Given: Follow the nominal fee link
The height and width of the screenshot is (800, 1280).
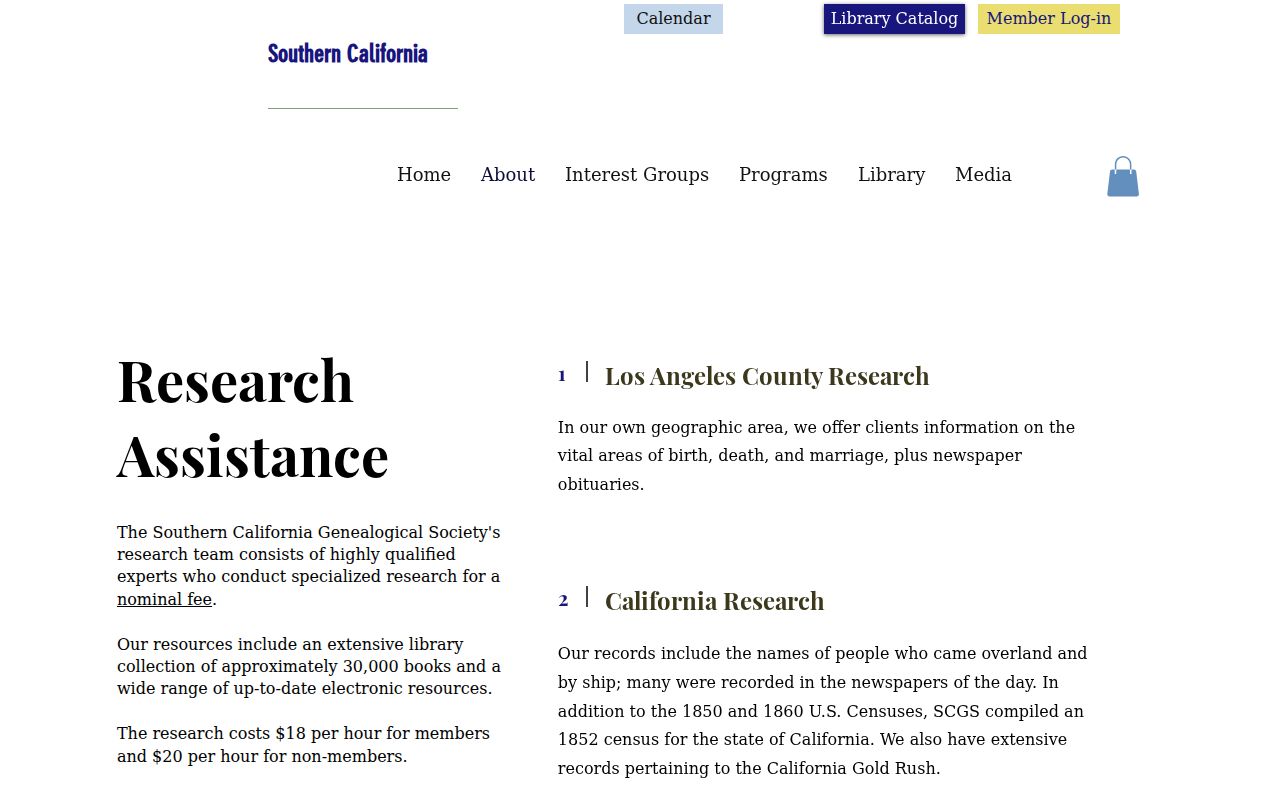Looking at the screenshot, I should click(x=164, y=600).
